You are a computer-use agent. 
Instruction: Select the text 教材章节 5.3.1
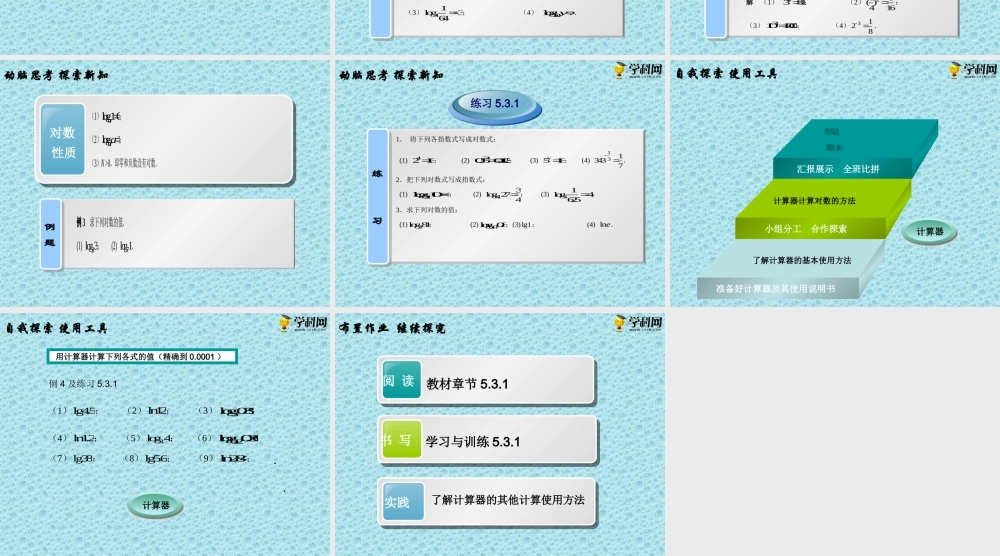point(467,384)
